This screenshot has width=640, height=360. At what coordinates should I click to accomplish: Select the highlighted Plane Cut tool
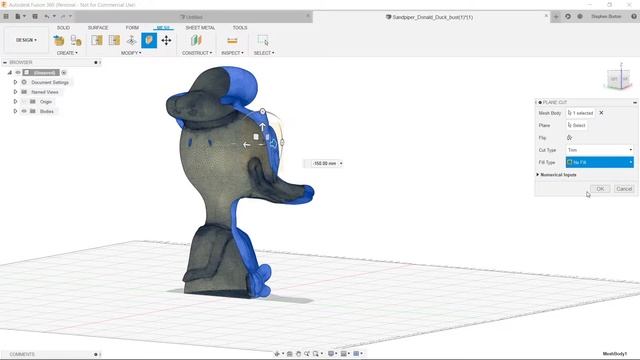149,40
